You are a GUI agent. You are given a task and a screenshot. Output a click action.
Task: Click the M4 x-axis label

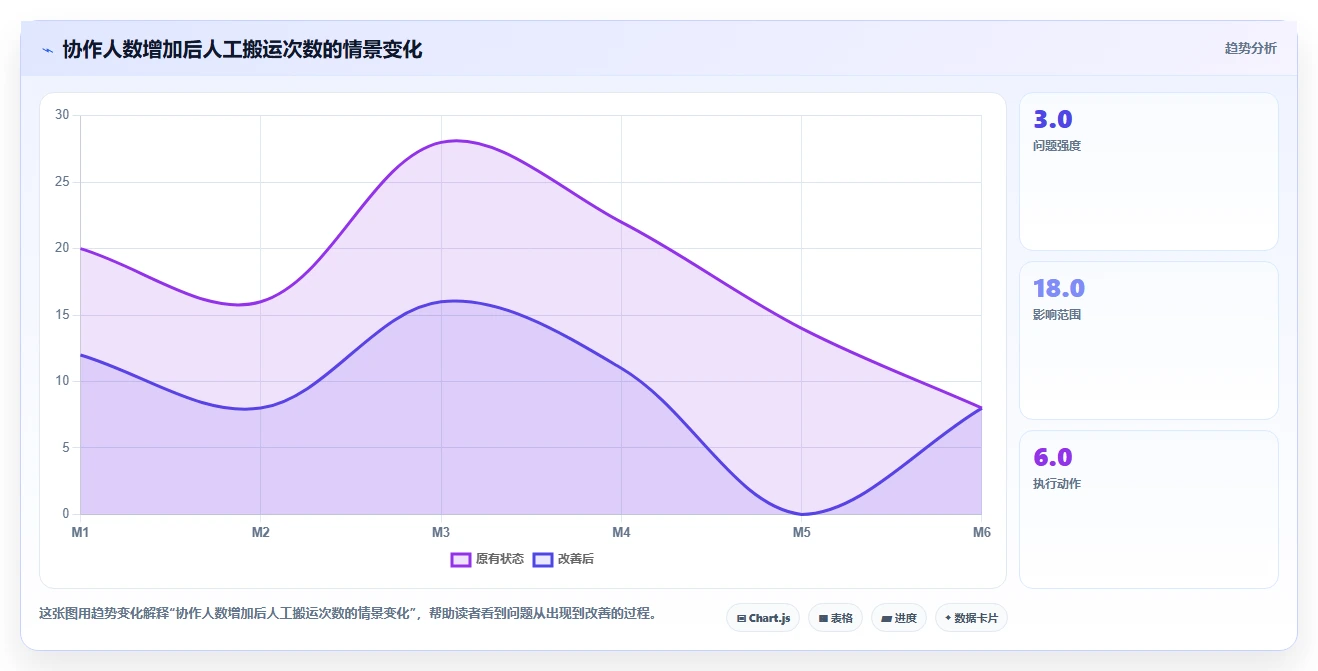coord(621,533)
